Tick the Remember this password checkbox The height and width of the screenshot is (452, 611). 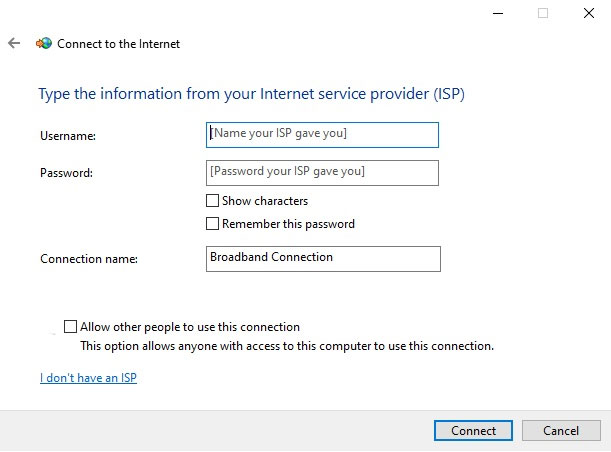coord(212,224)
